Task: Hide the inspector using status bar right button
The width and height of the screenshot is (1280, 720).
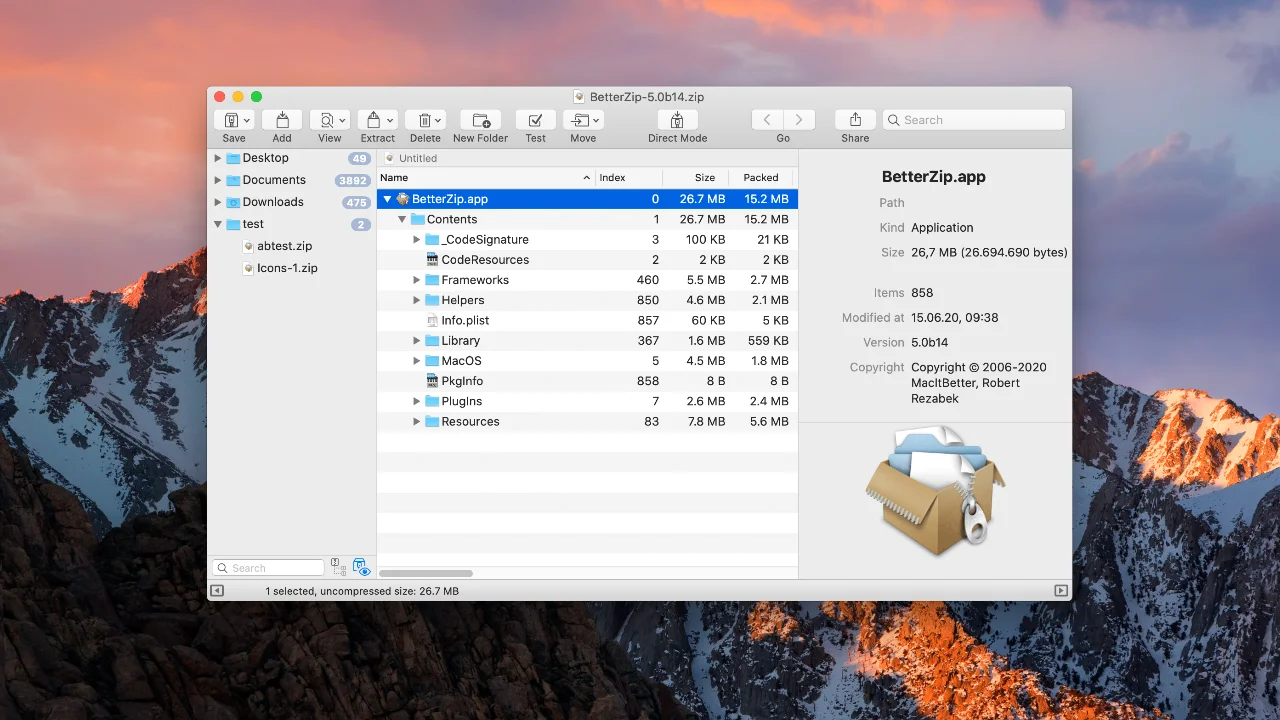Action: pos(1061,591)
